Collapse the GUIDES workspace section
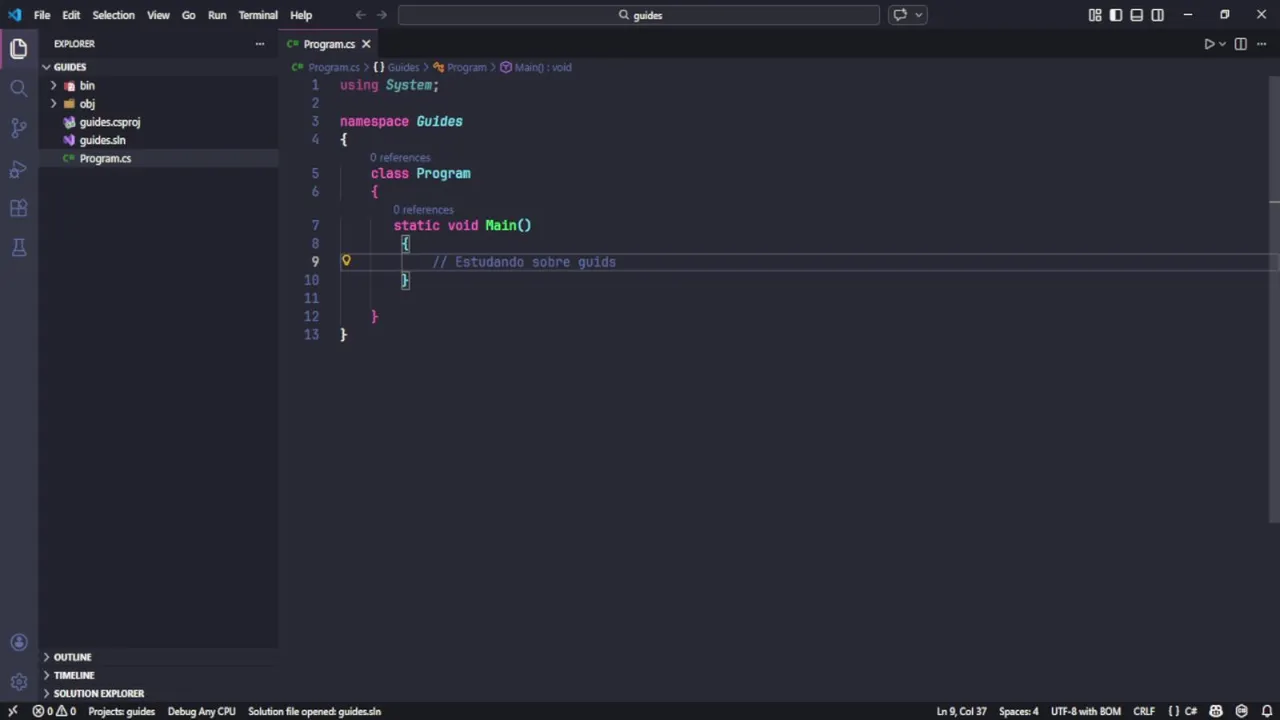The height and width of the screenshot is (720, 1280). click(70, 67)
